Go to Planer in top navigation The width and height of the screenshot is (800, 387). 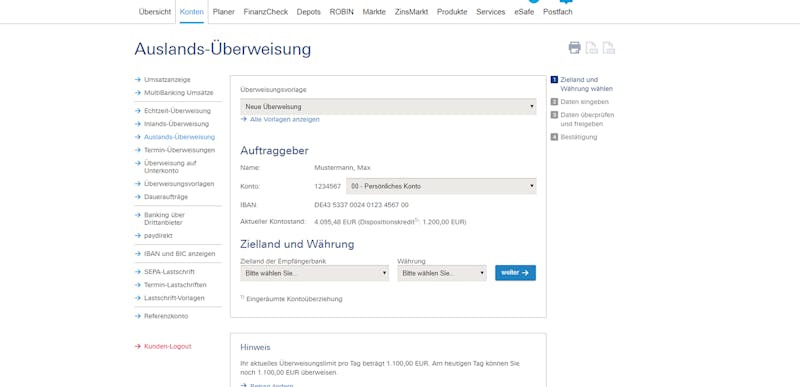(x=223, y=12)
